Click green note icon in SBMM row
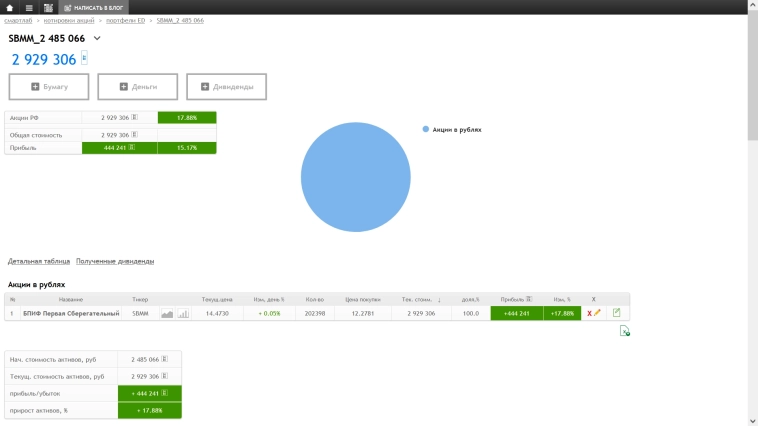Viewport: 758px width, 426px height. coord(616,313)
